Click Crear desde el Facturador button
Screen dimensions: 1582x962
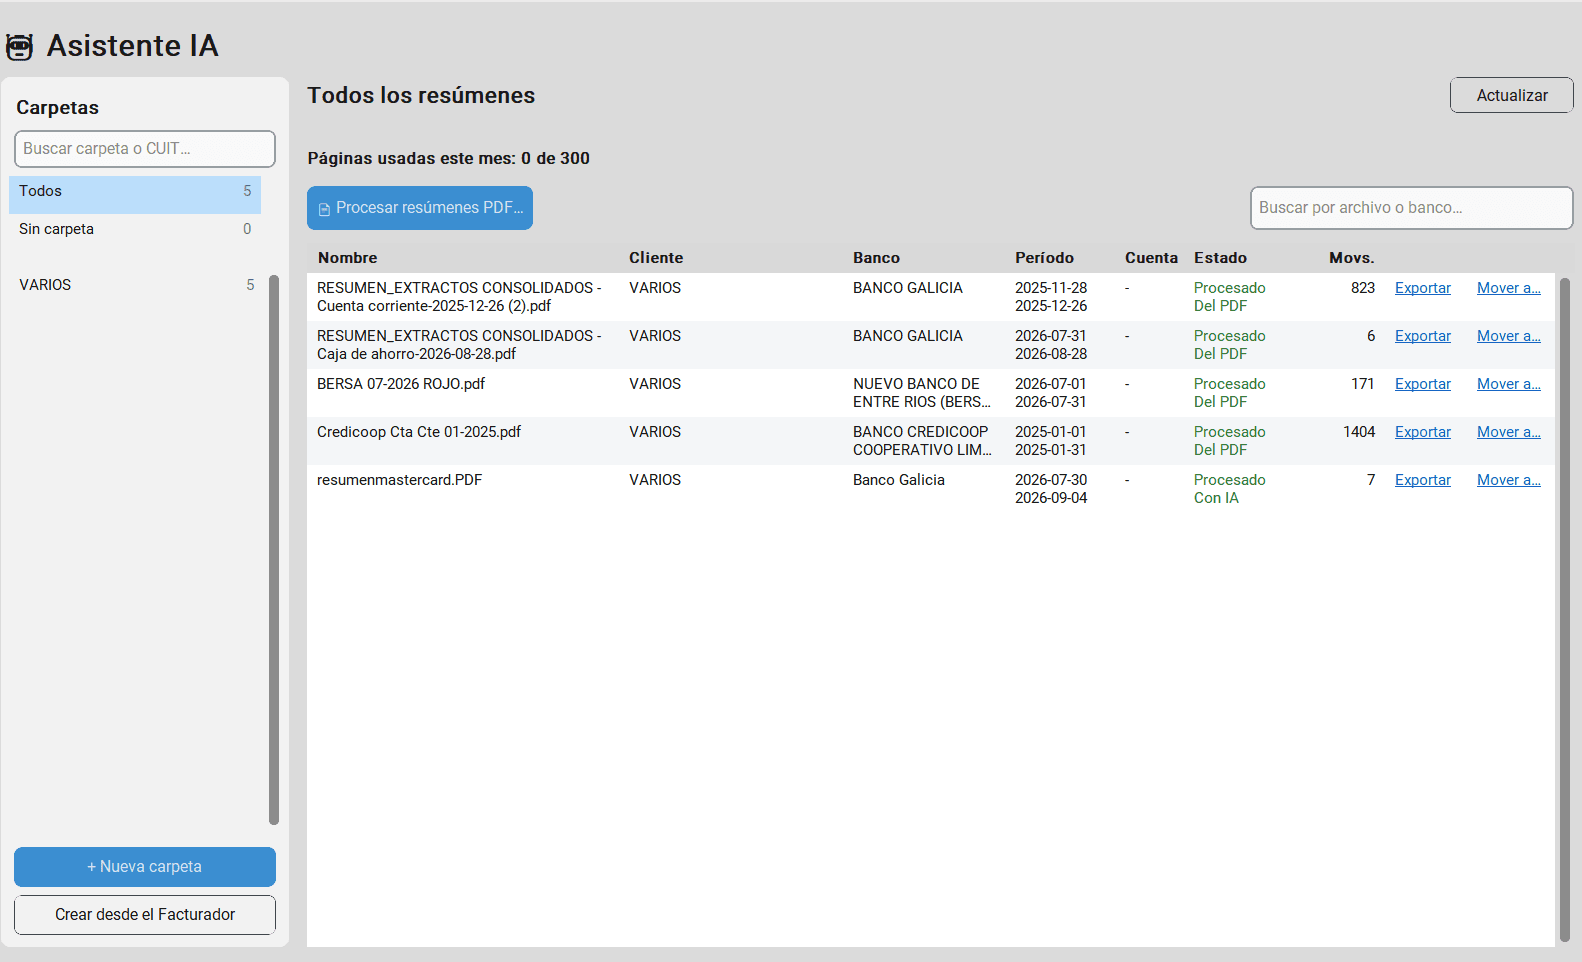pos(145,915)
